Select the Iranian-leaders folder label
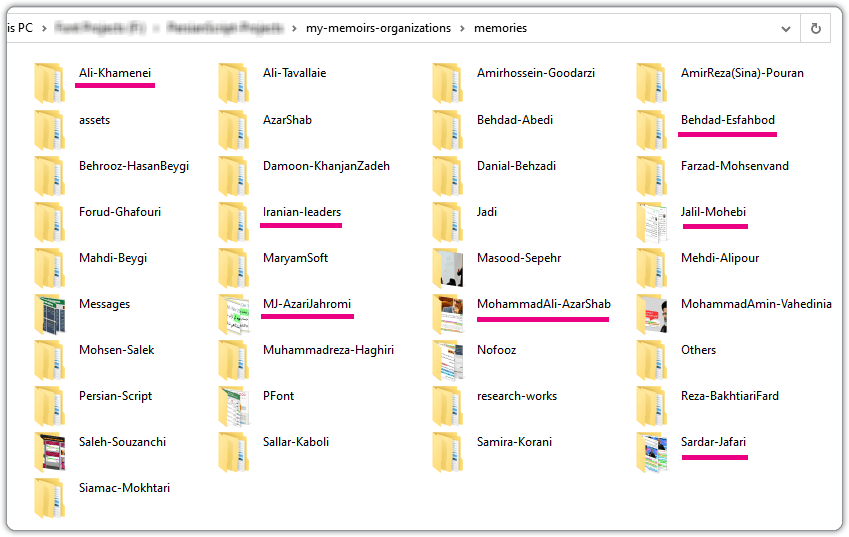The image size is (849, 537). click(301, 212)
